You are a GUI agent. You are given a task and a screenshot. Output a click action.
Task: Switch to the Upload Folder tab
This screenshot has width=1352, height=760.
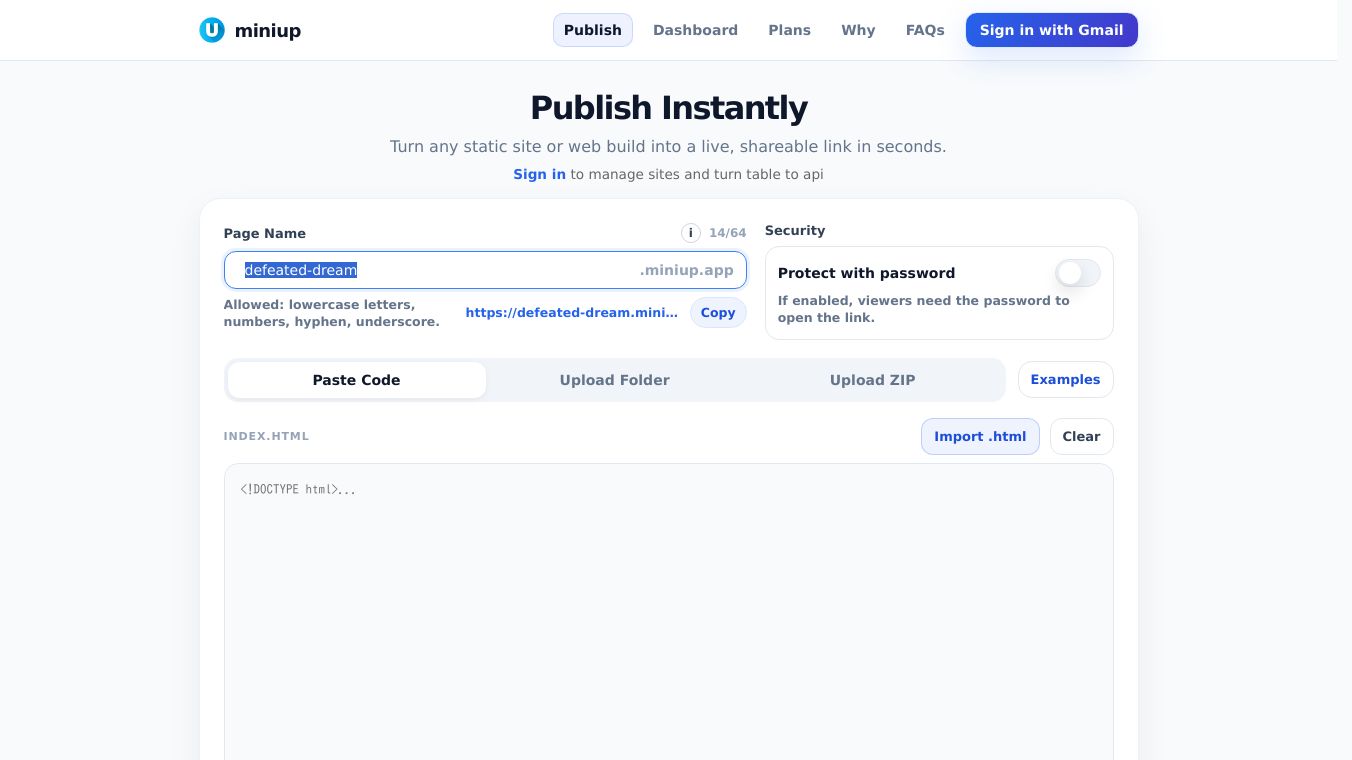[614, 380]
